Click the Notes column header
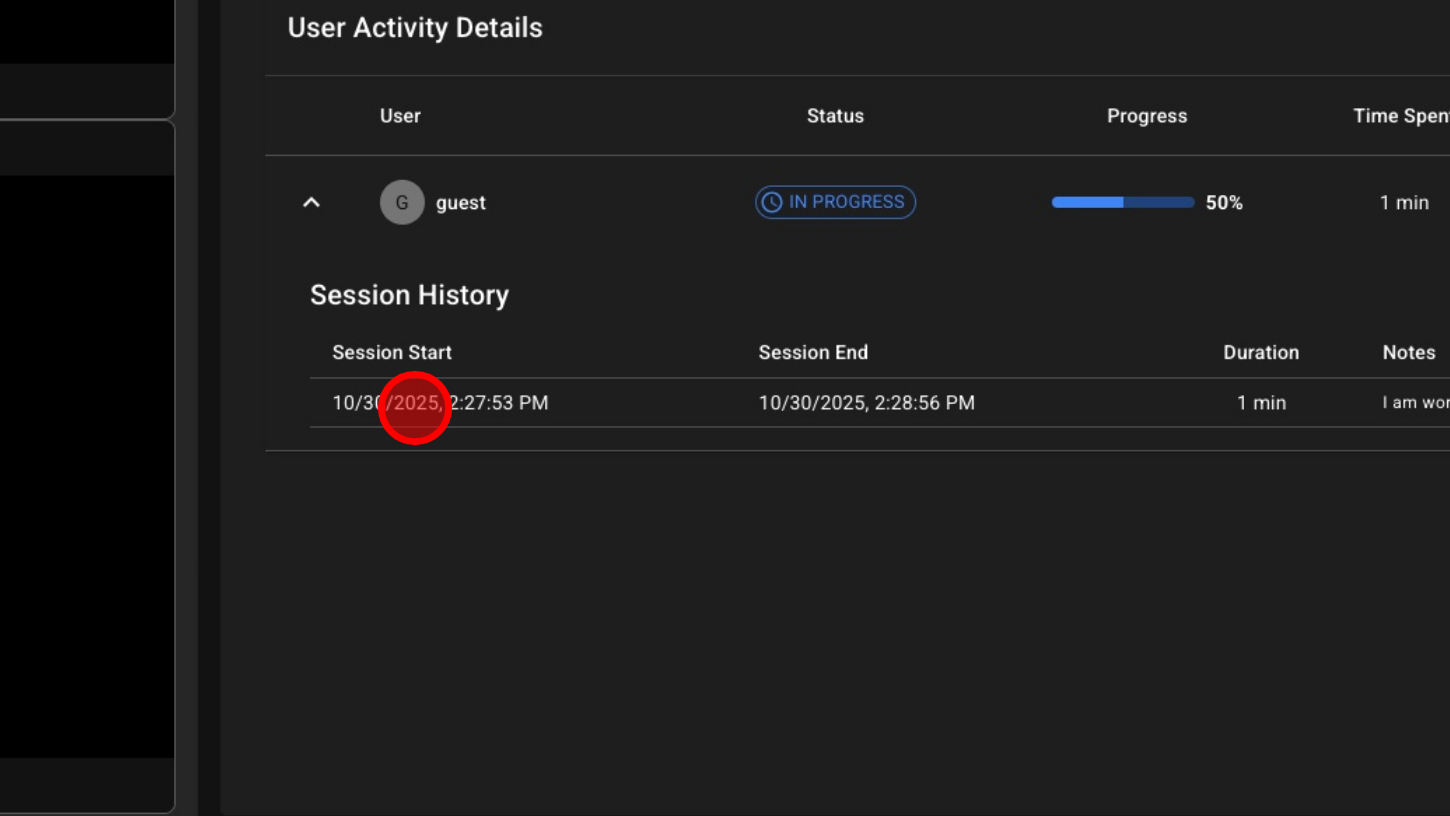 1408,353
